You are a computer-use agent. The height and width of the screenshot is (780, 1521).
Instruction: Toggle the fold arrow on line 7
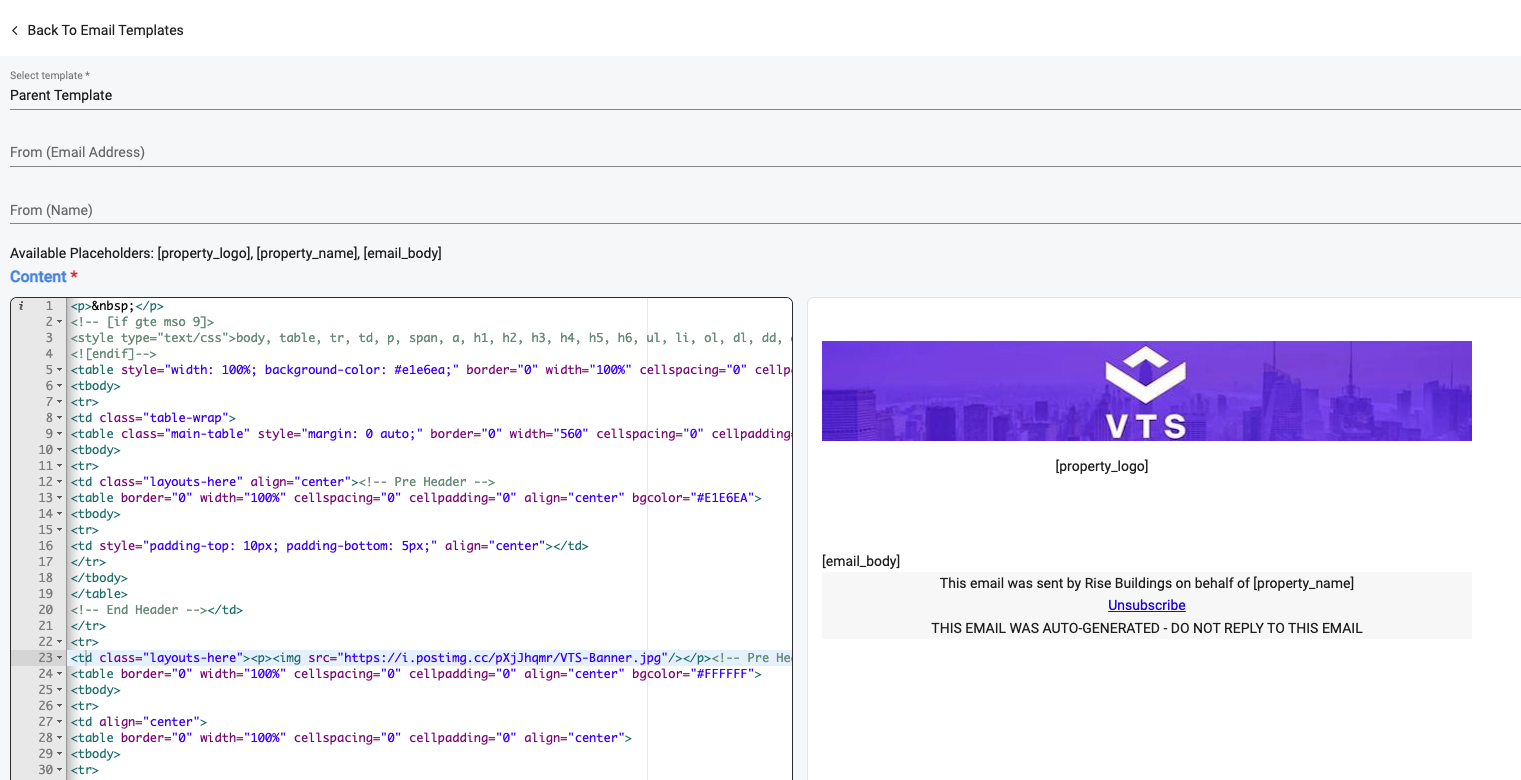[x=60, y=402]
